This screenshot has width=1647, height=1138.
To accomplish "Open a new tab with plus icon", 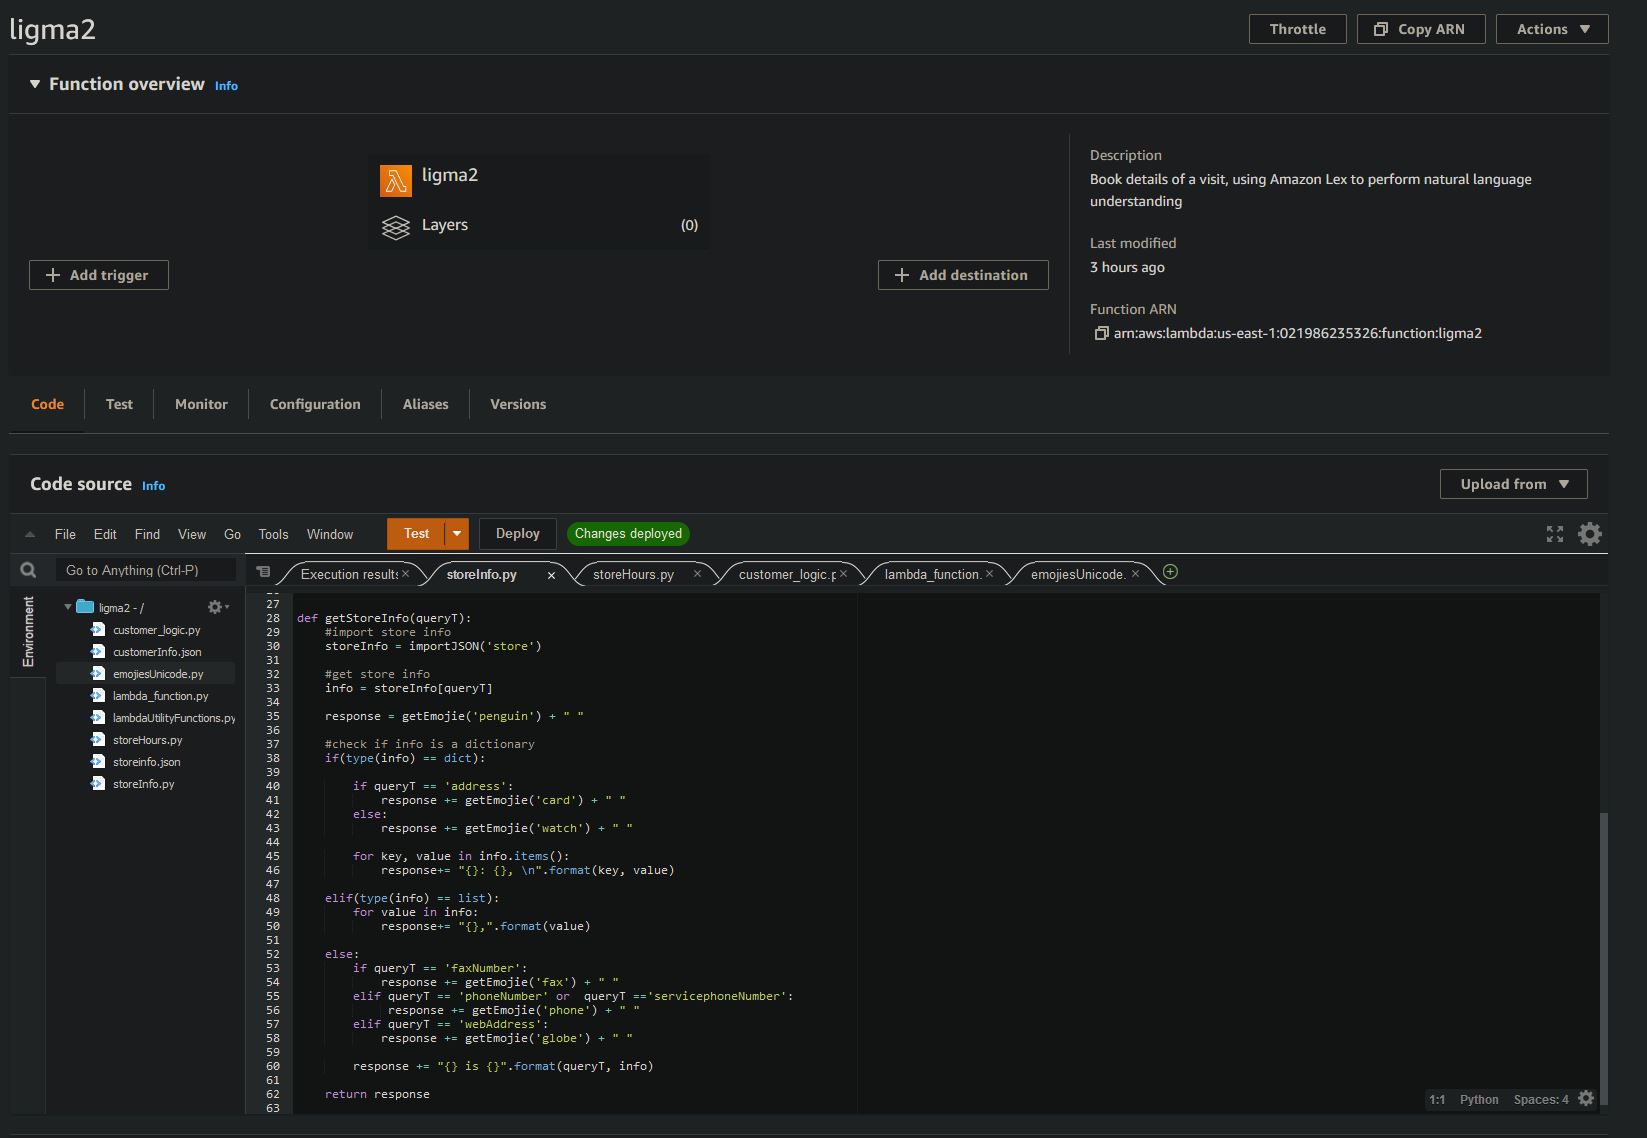I will [x=1170, y=572].
